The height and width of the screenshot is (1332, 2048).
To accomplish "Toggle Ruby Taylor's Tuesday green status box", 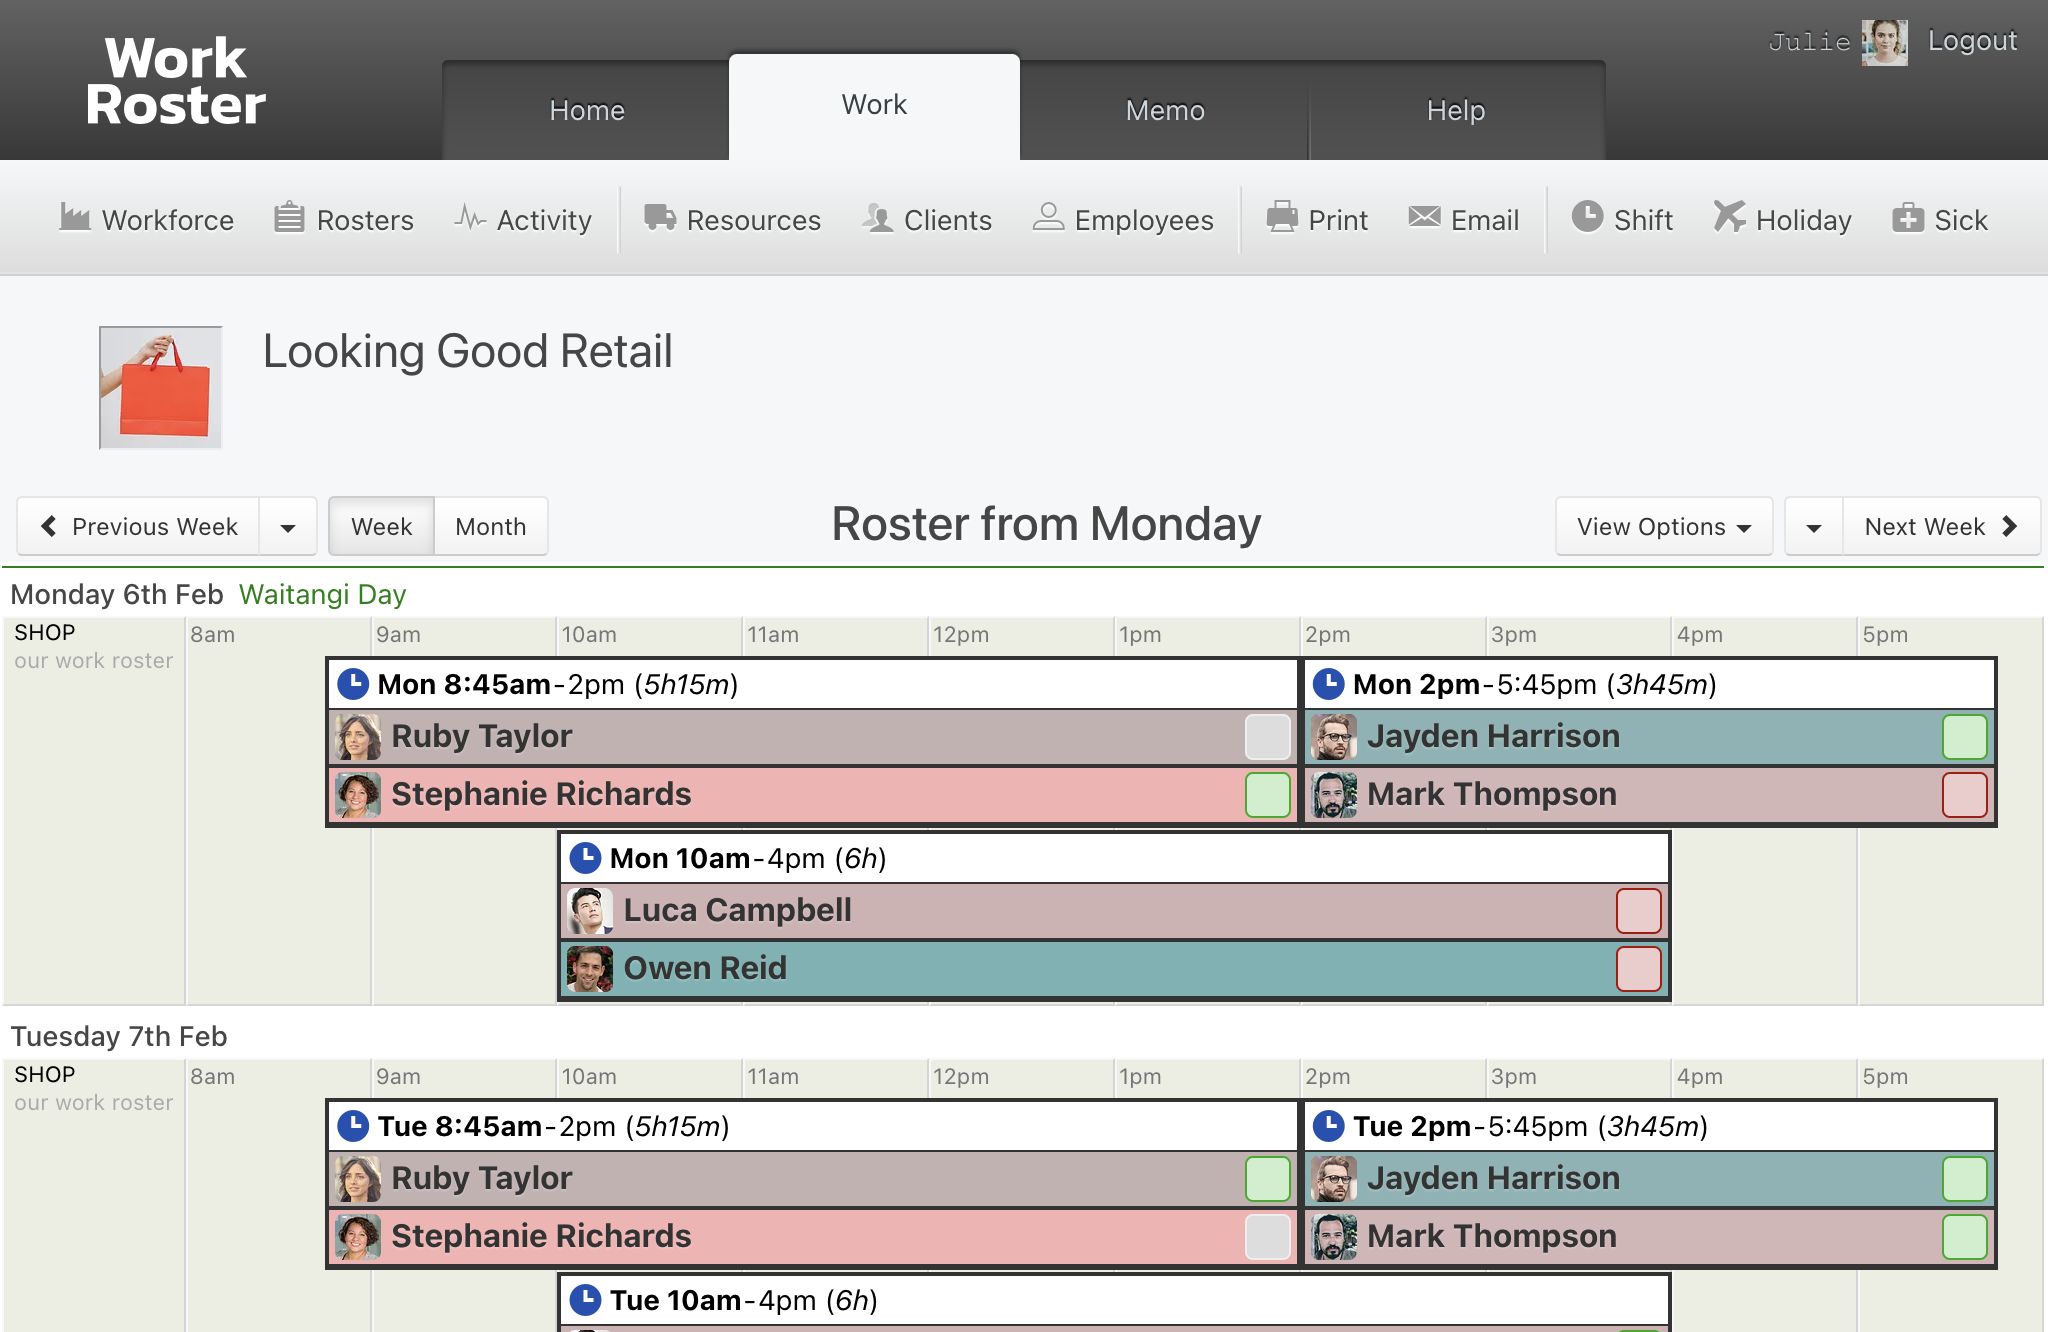I will [x=1268, y=1179].
